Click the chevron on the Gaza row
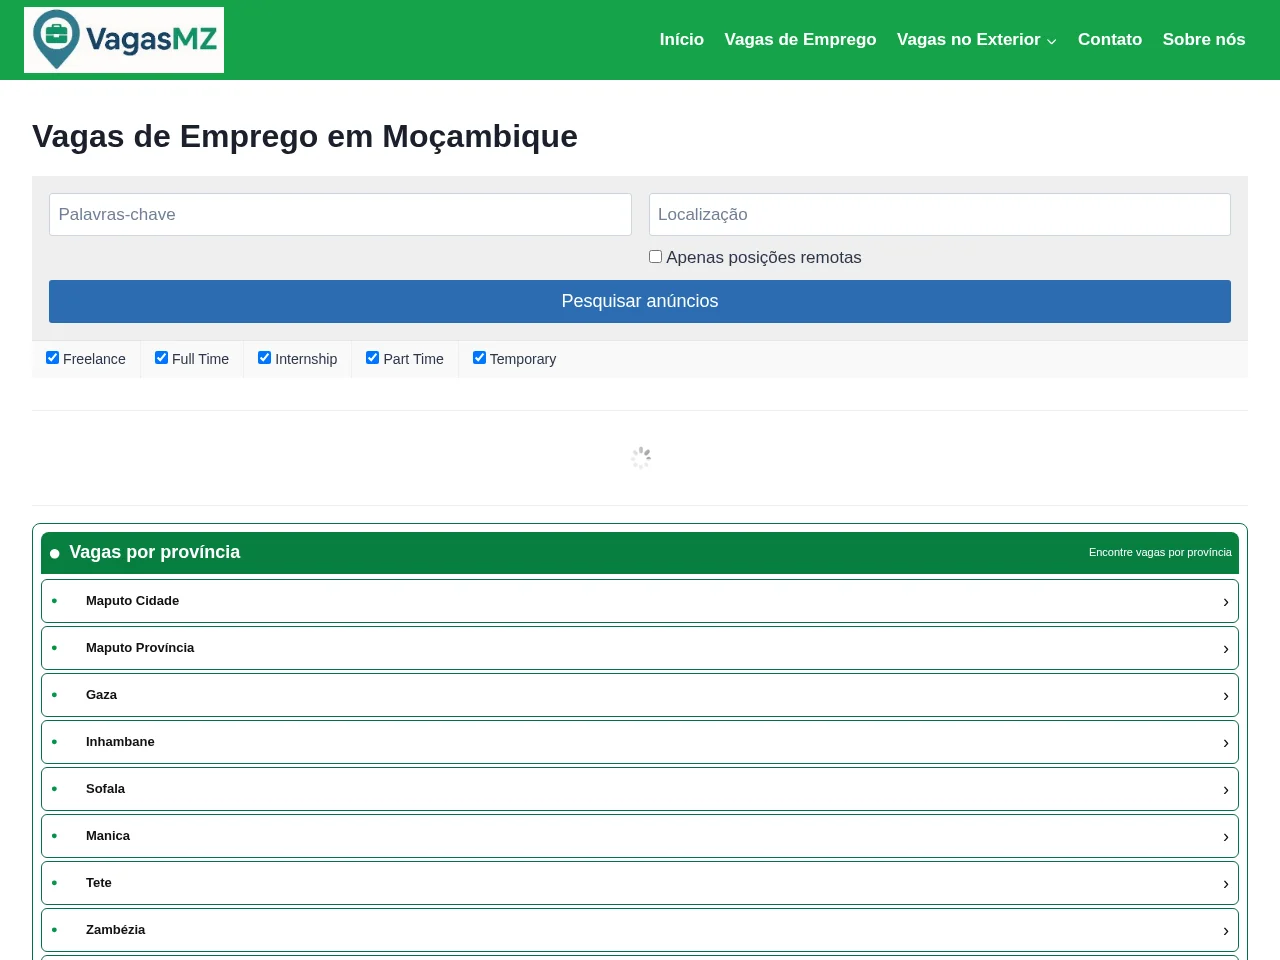1280x960 pixels. 1226,696
